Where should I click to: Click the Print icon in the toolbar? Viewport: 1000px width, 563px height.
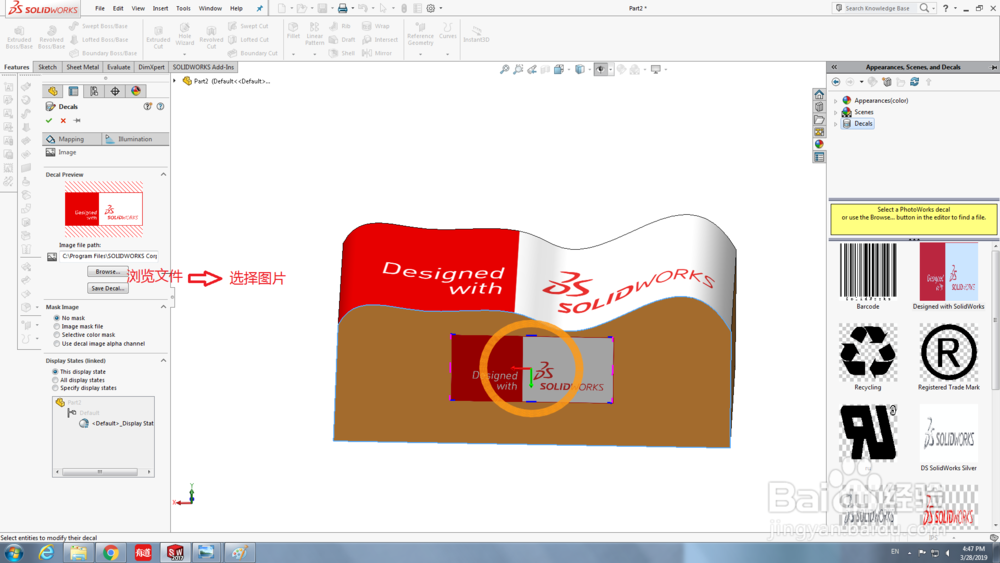point(342,8)
